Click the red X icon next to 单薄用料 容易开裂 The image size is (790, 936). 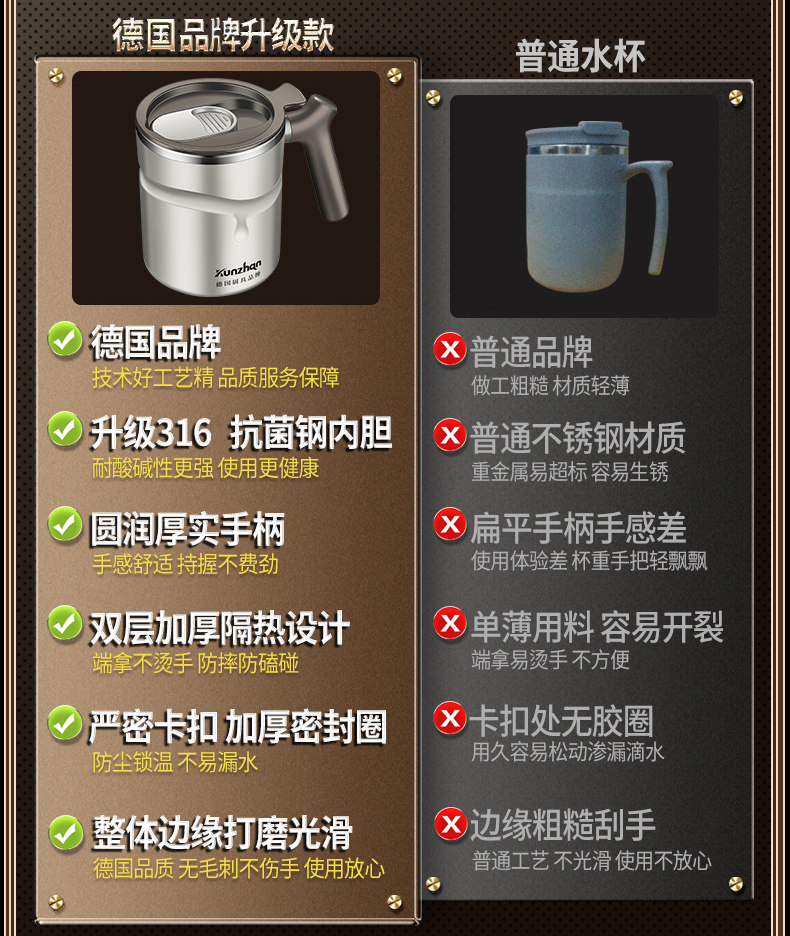click(x=450, y=623)
